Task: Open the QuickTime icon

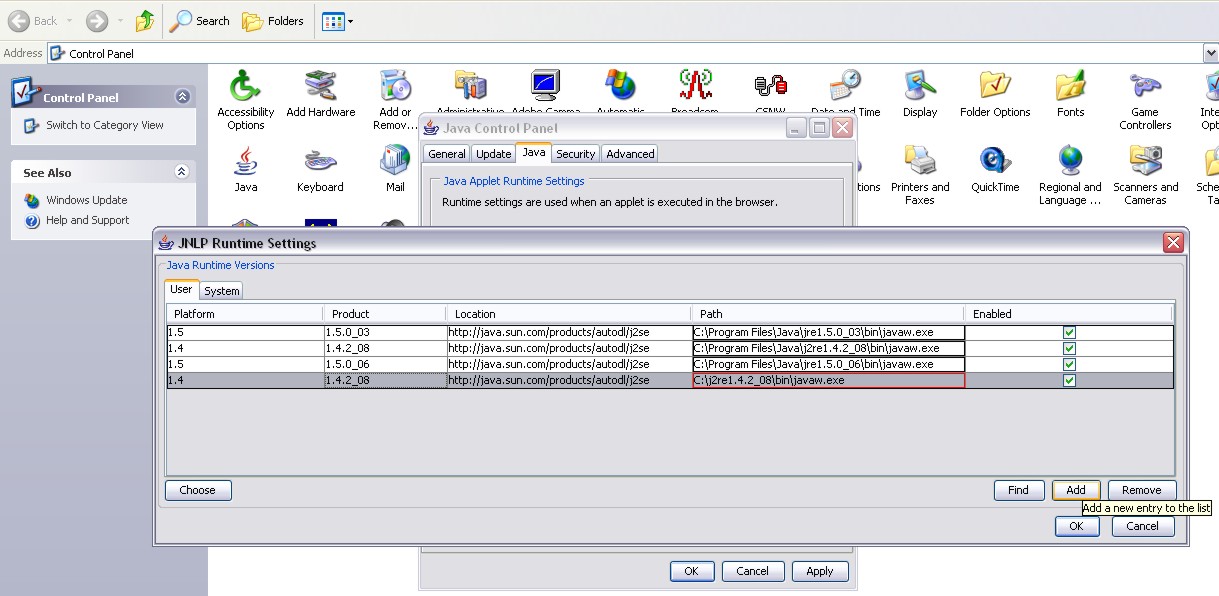Action: [x=995, y=169]
